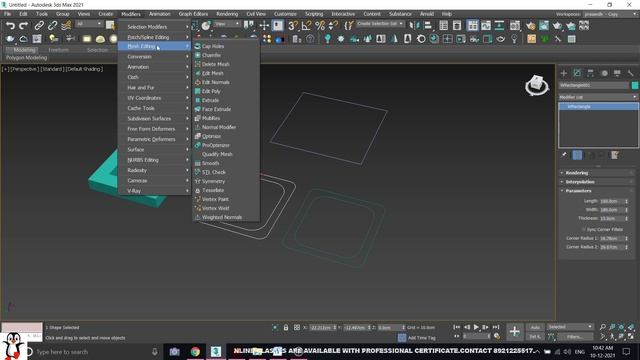640x360 pixels.
Task: Open the key Filters button
Action: click(x=575, y=336)
